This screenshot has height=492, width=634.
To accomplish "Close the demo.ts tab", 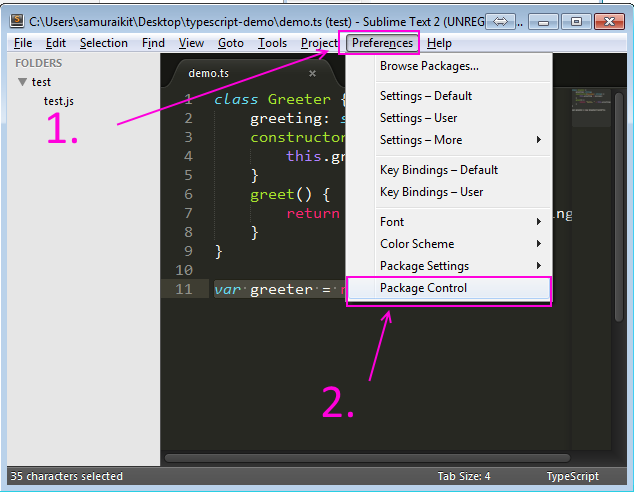I will tap(312, 74).
